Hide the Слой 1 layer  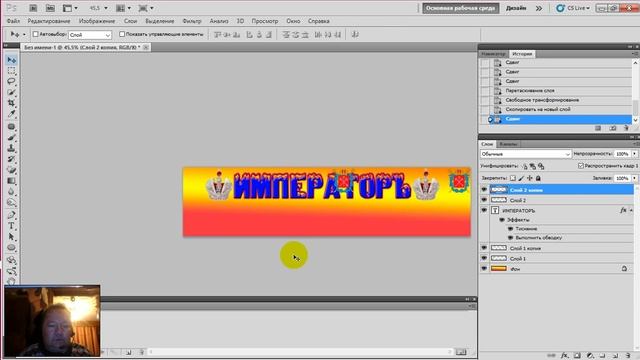tap(484, 258)
